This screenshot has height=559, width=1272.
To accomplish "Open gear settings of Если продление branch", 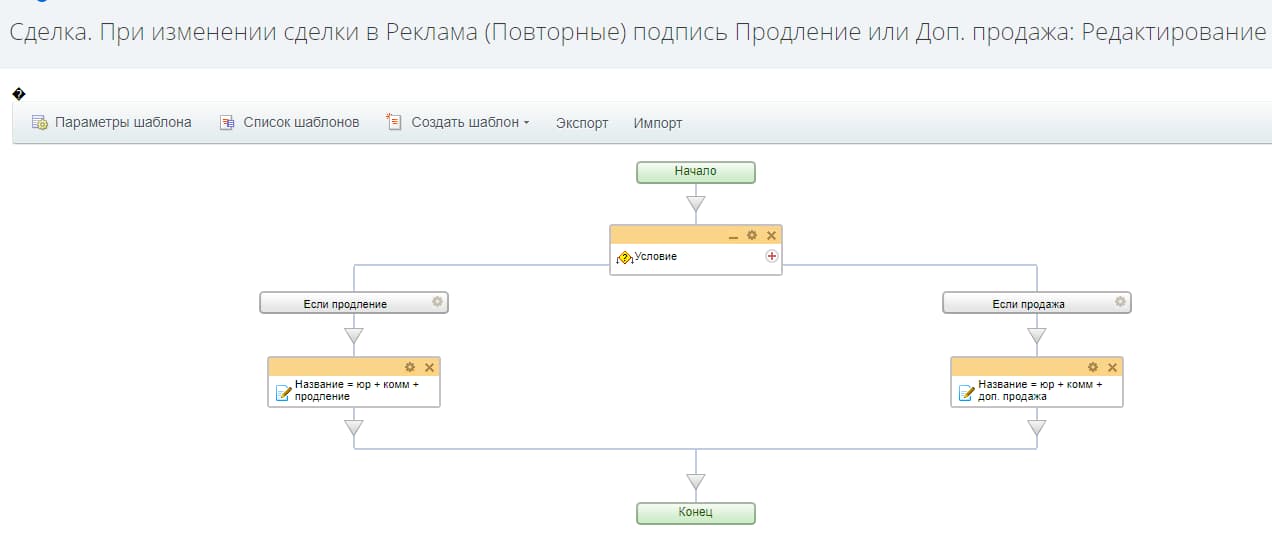I will 437,302.
